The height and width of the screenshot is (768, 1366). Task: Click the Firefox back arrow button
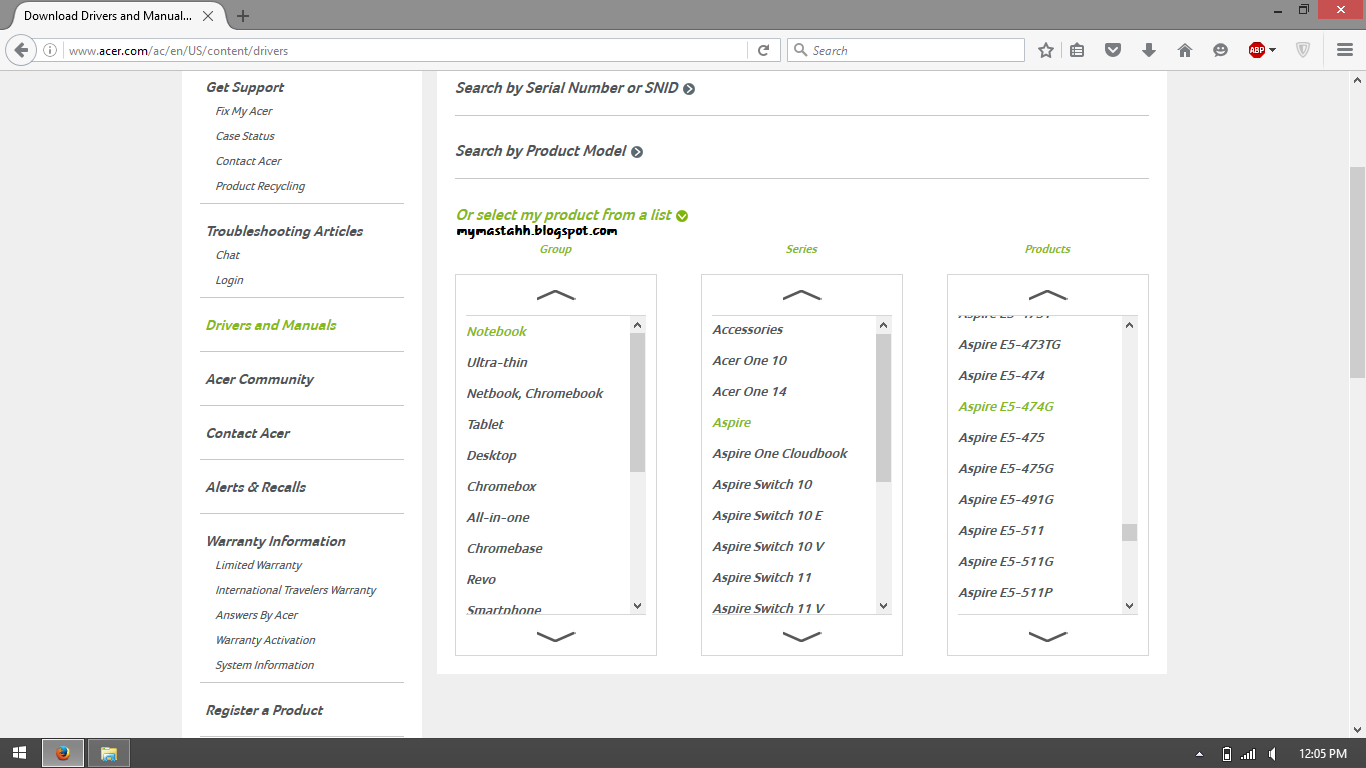pos(21,50)
